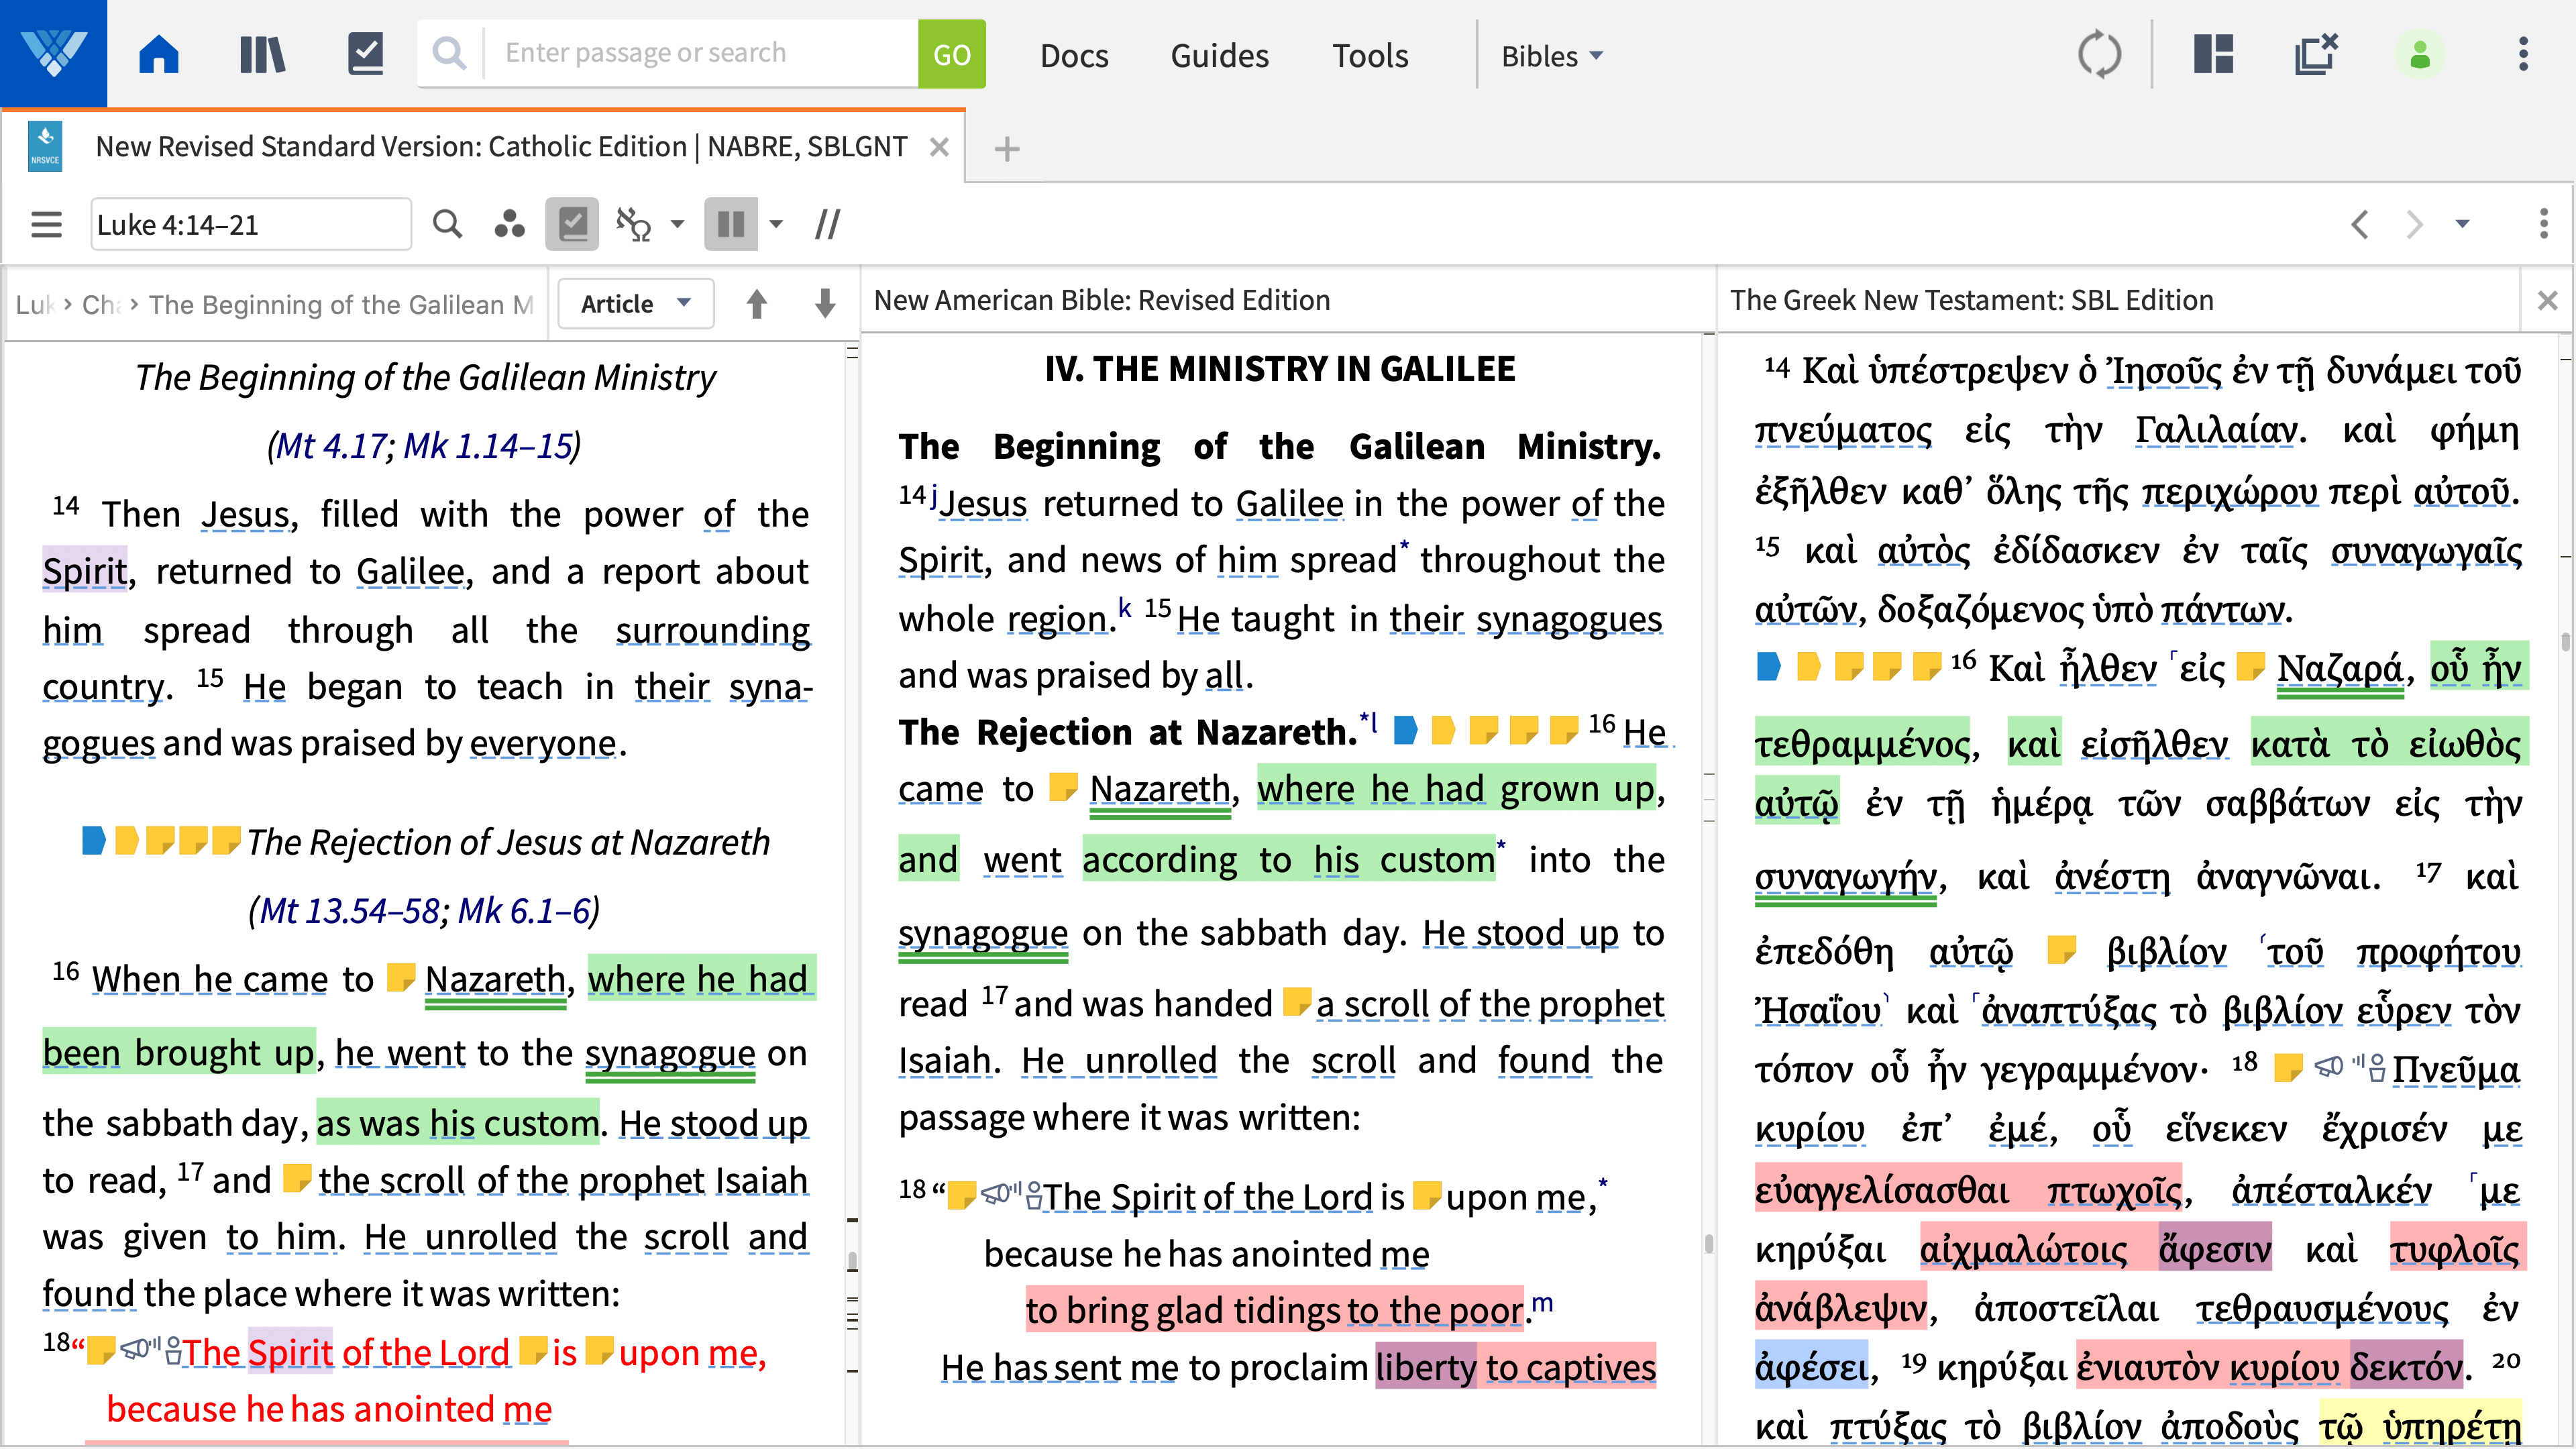Click the parallel resources slashes icon

pos(827,224)
